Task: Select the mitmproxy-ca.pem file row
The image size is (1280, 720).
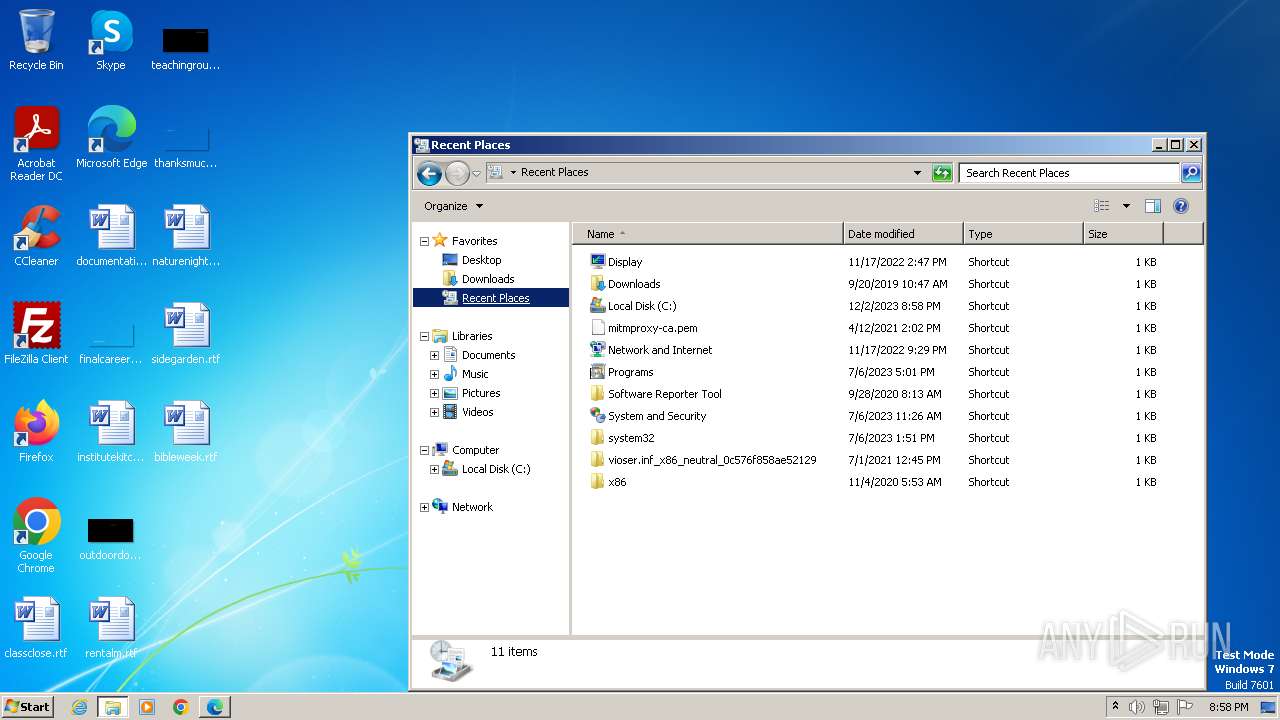Action: point(873,328)
